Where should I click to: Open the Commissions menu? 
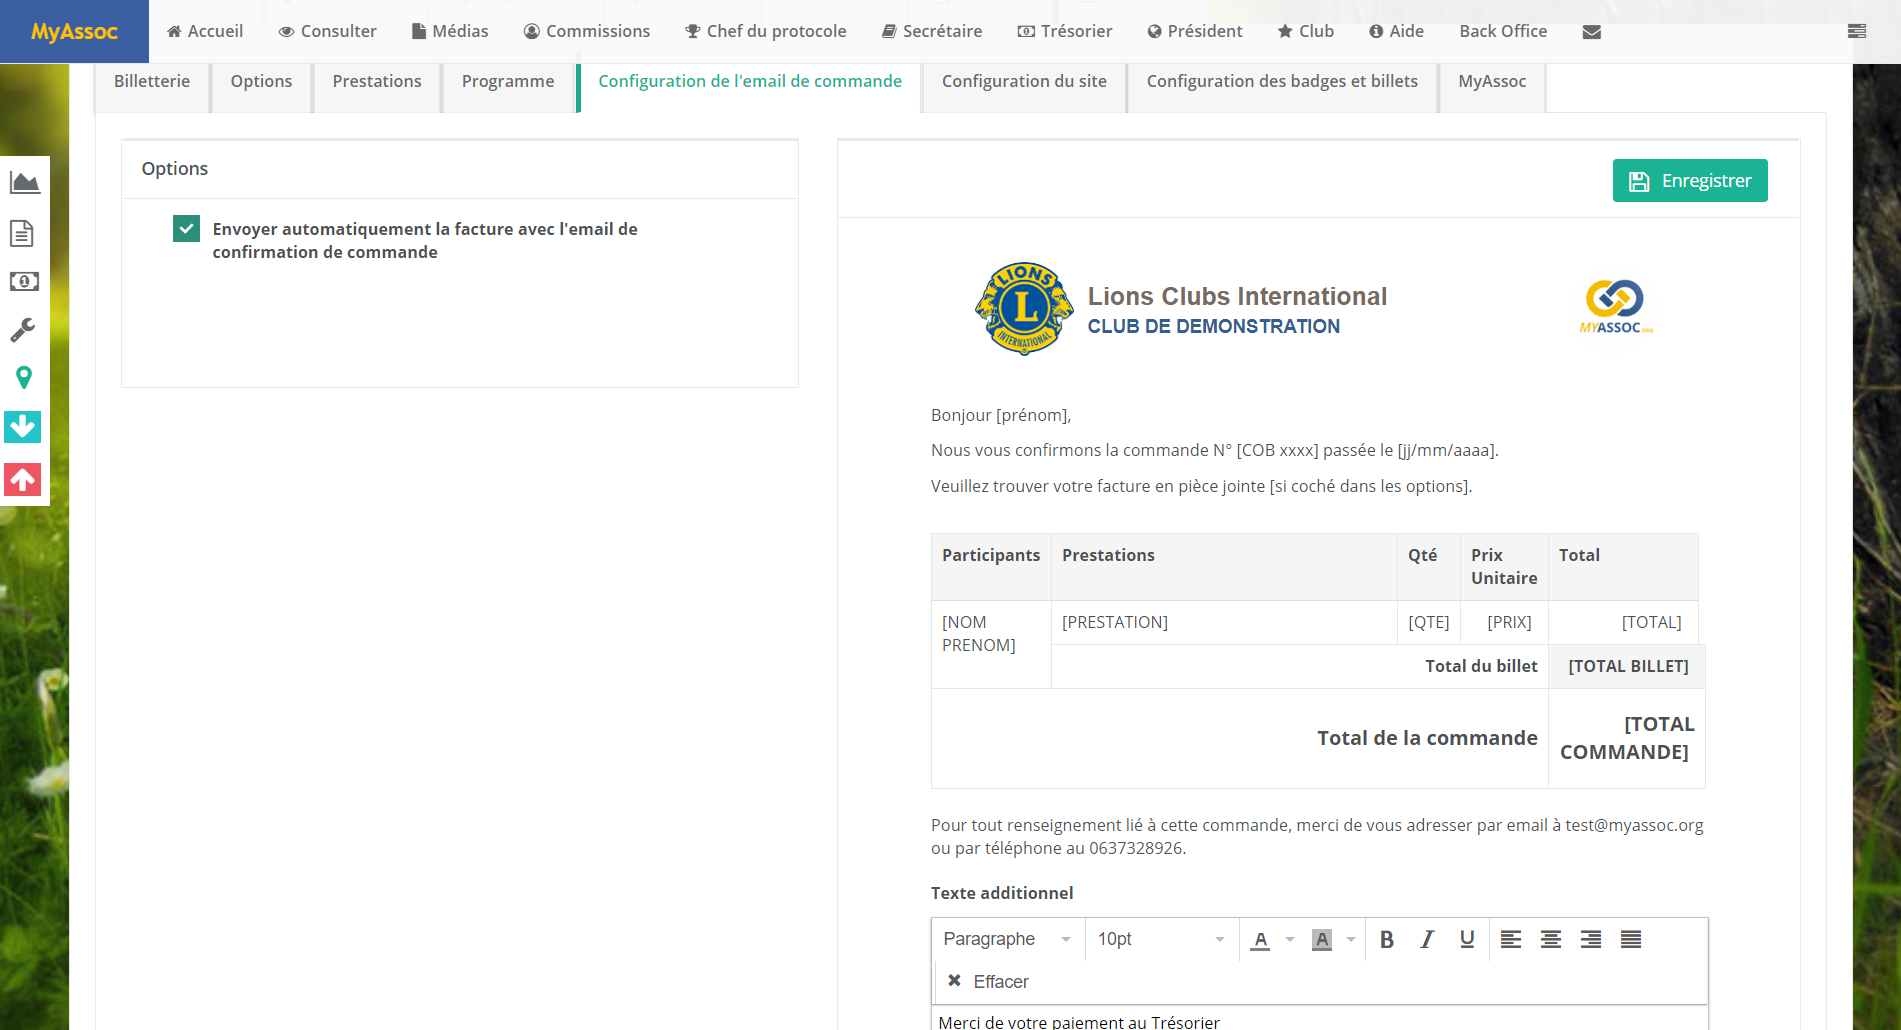(587, 31)
